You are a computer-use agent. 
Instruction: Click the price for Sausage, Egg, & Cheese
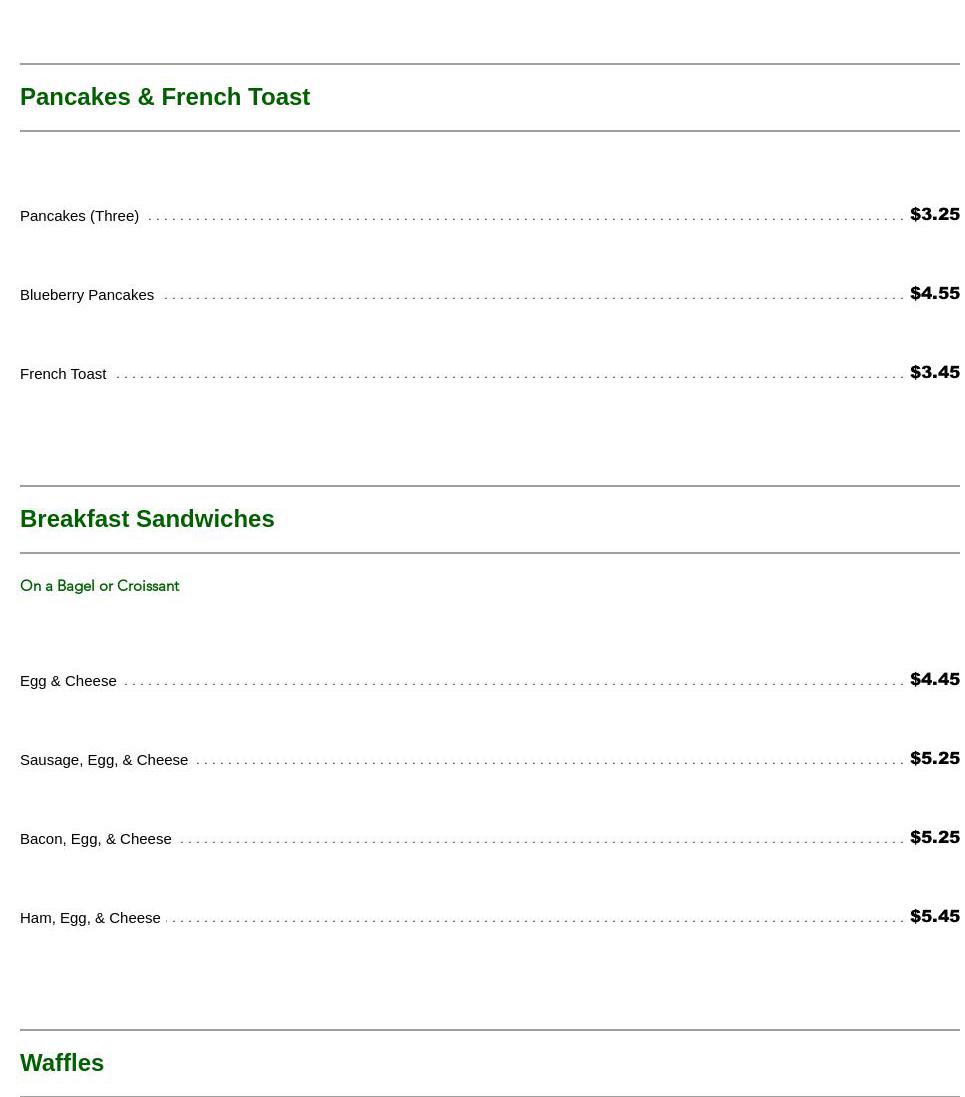pos(934,759)
